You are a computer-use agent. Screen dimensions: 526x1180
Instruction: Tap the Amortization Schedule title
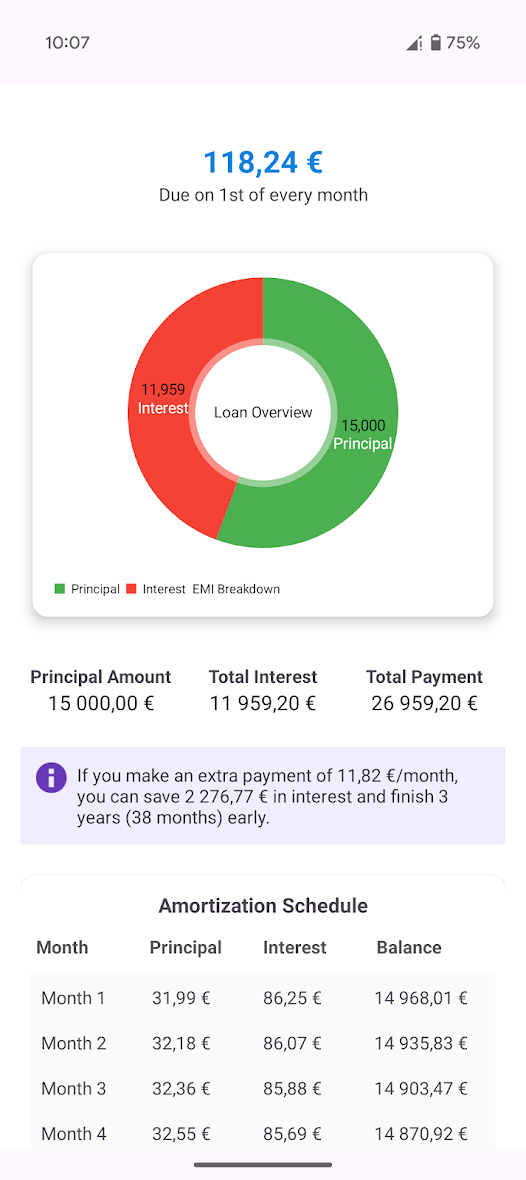[x=263, y=906]
